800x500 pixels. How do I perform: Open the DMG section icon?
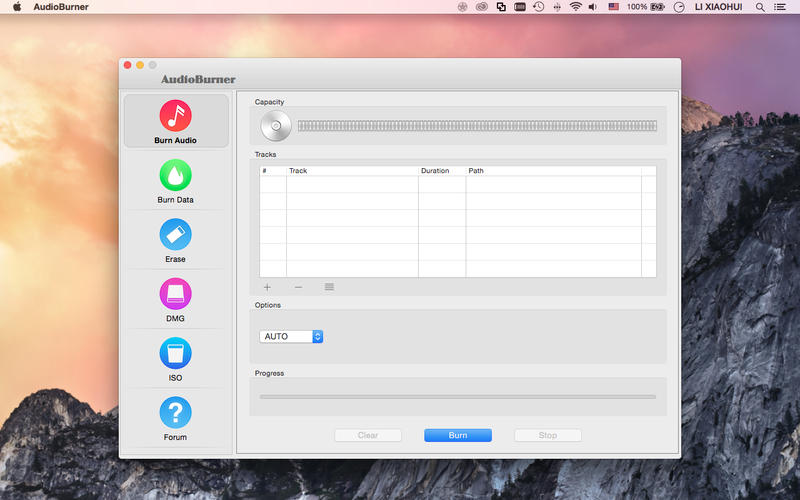[175, 294]
